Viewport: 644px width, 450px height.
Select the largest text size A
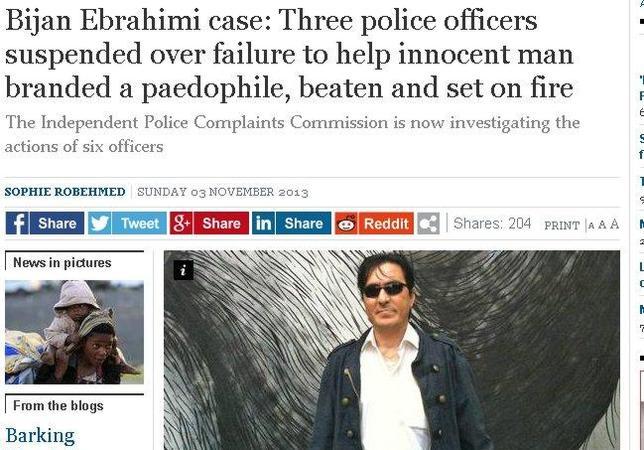pos(614,224)
